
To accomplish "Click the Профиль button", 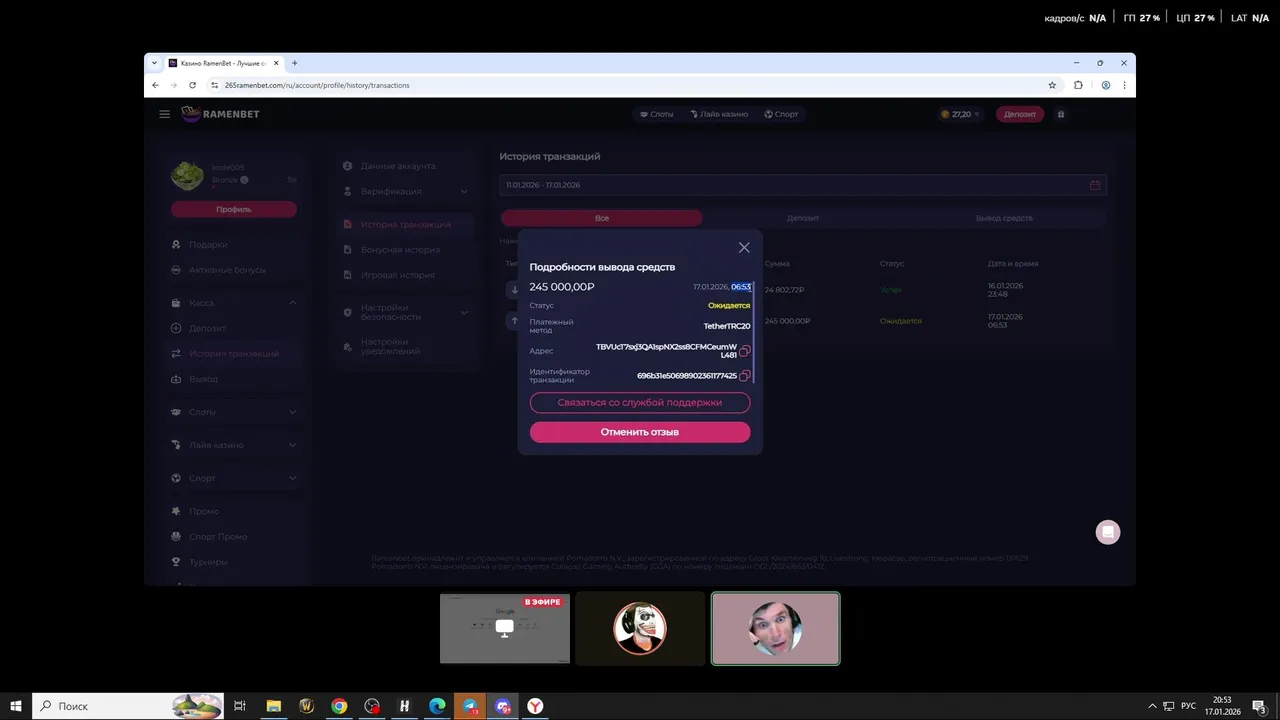I will tap(234, 209).
